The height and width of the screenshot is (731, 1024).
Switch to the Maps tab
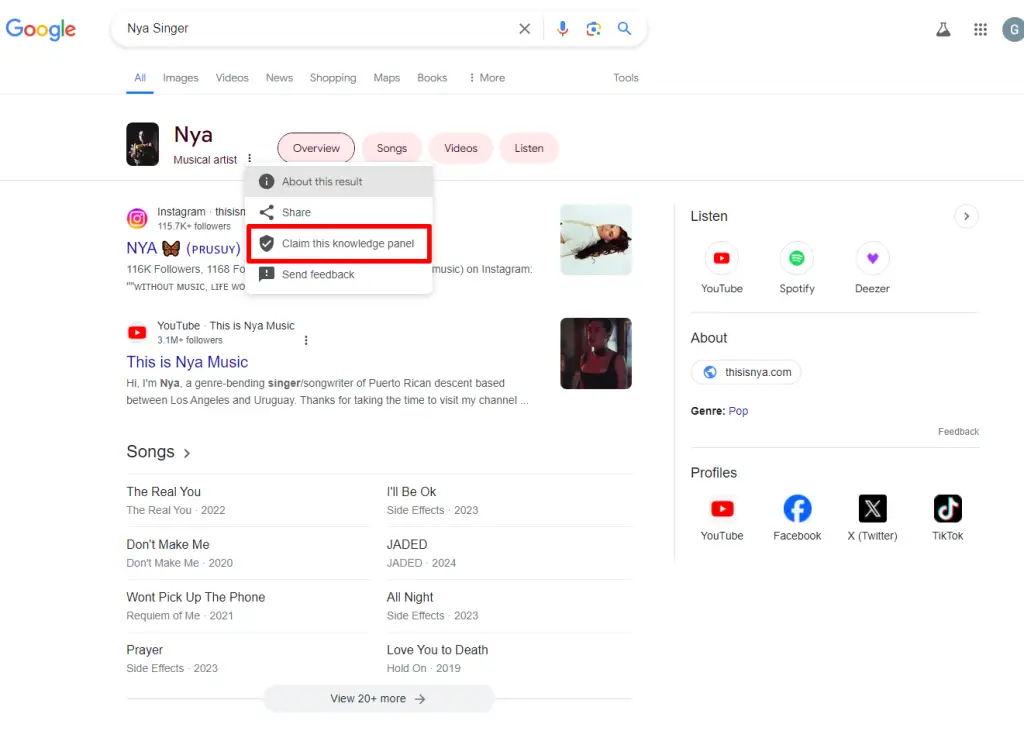387,78
